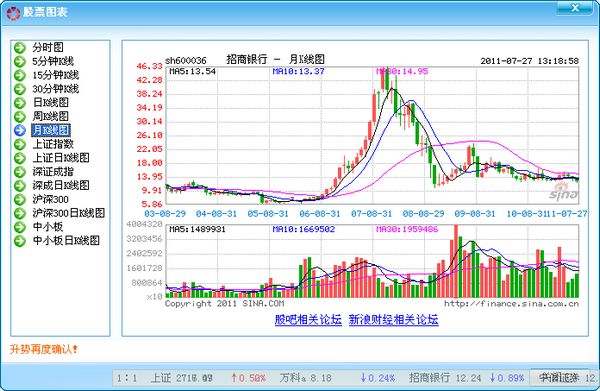This screenshot has height=391, width=600.
Task: Show the 上证日K线图 chart
Action: pos(61,158)
